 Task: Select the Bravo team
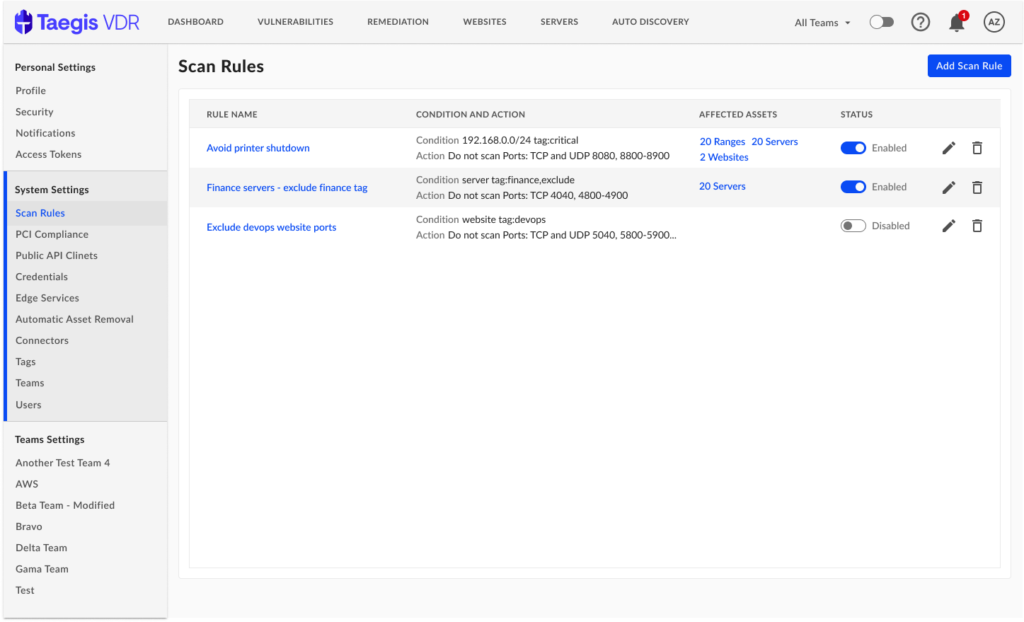coord(29,527)
